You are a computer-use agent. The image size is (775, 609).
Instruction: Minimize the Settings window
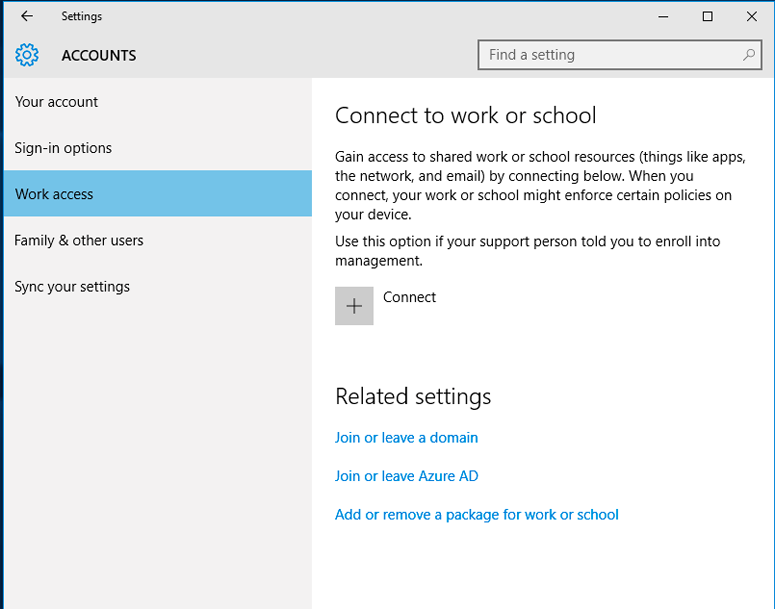coord(662,16)
